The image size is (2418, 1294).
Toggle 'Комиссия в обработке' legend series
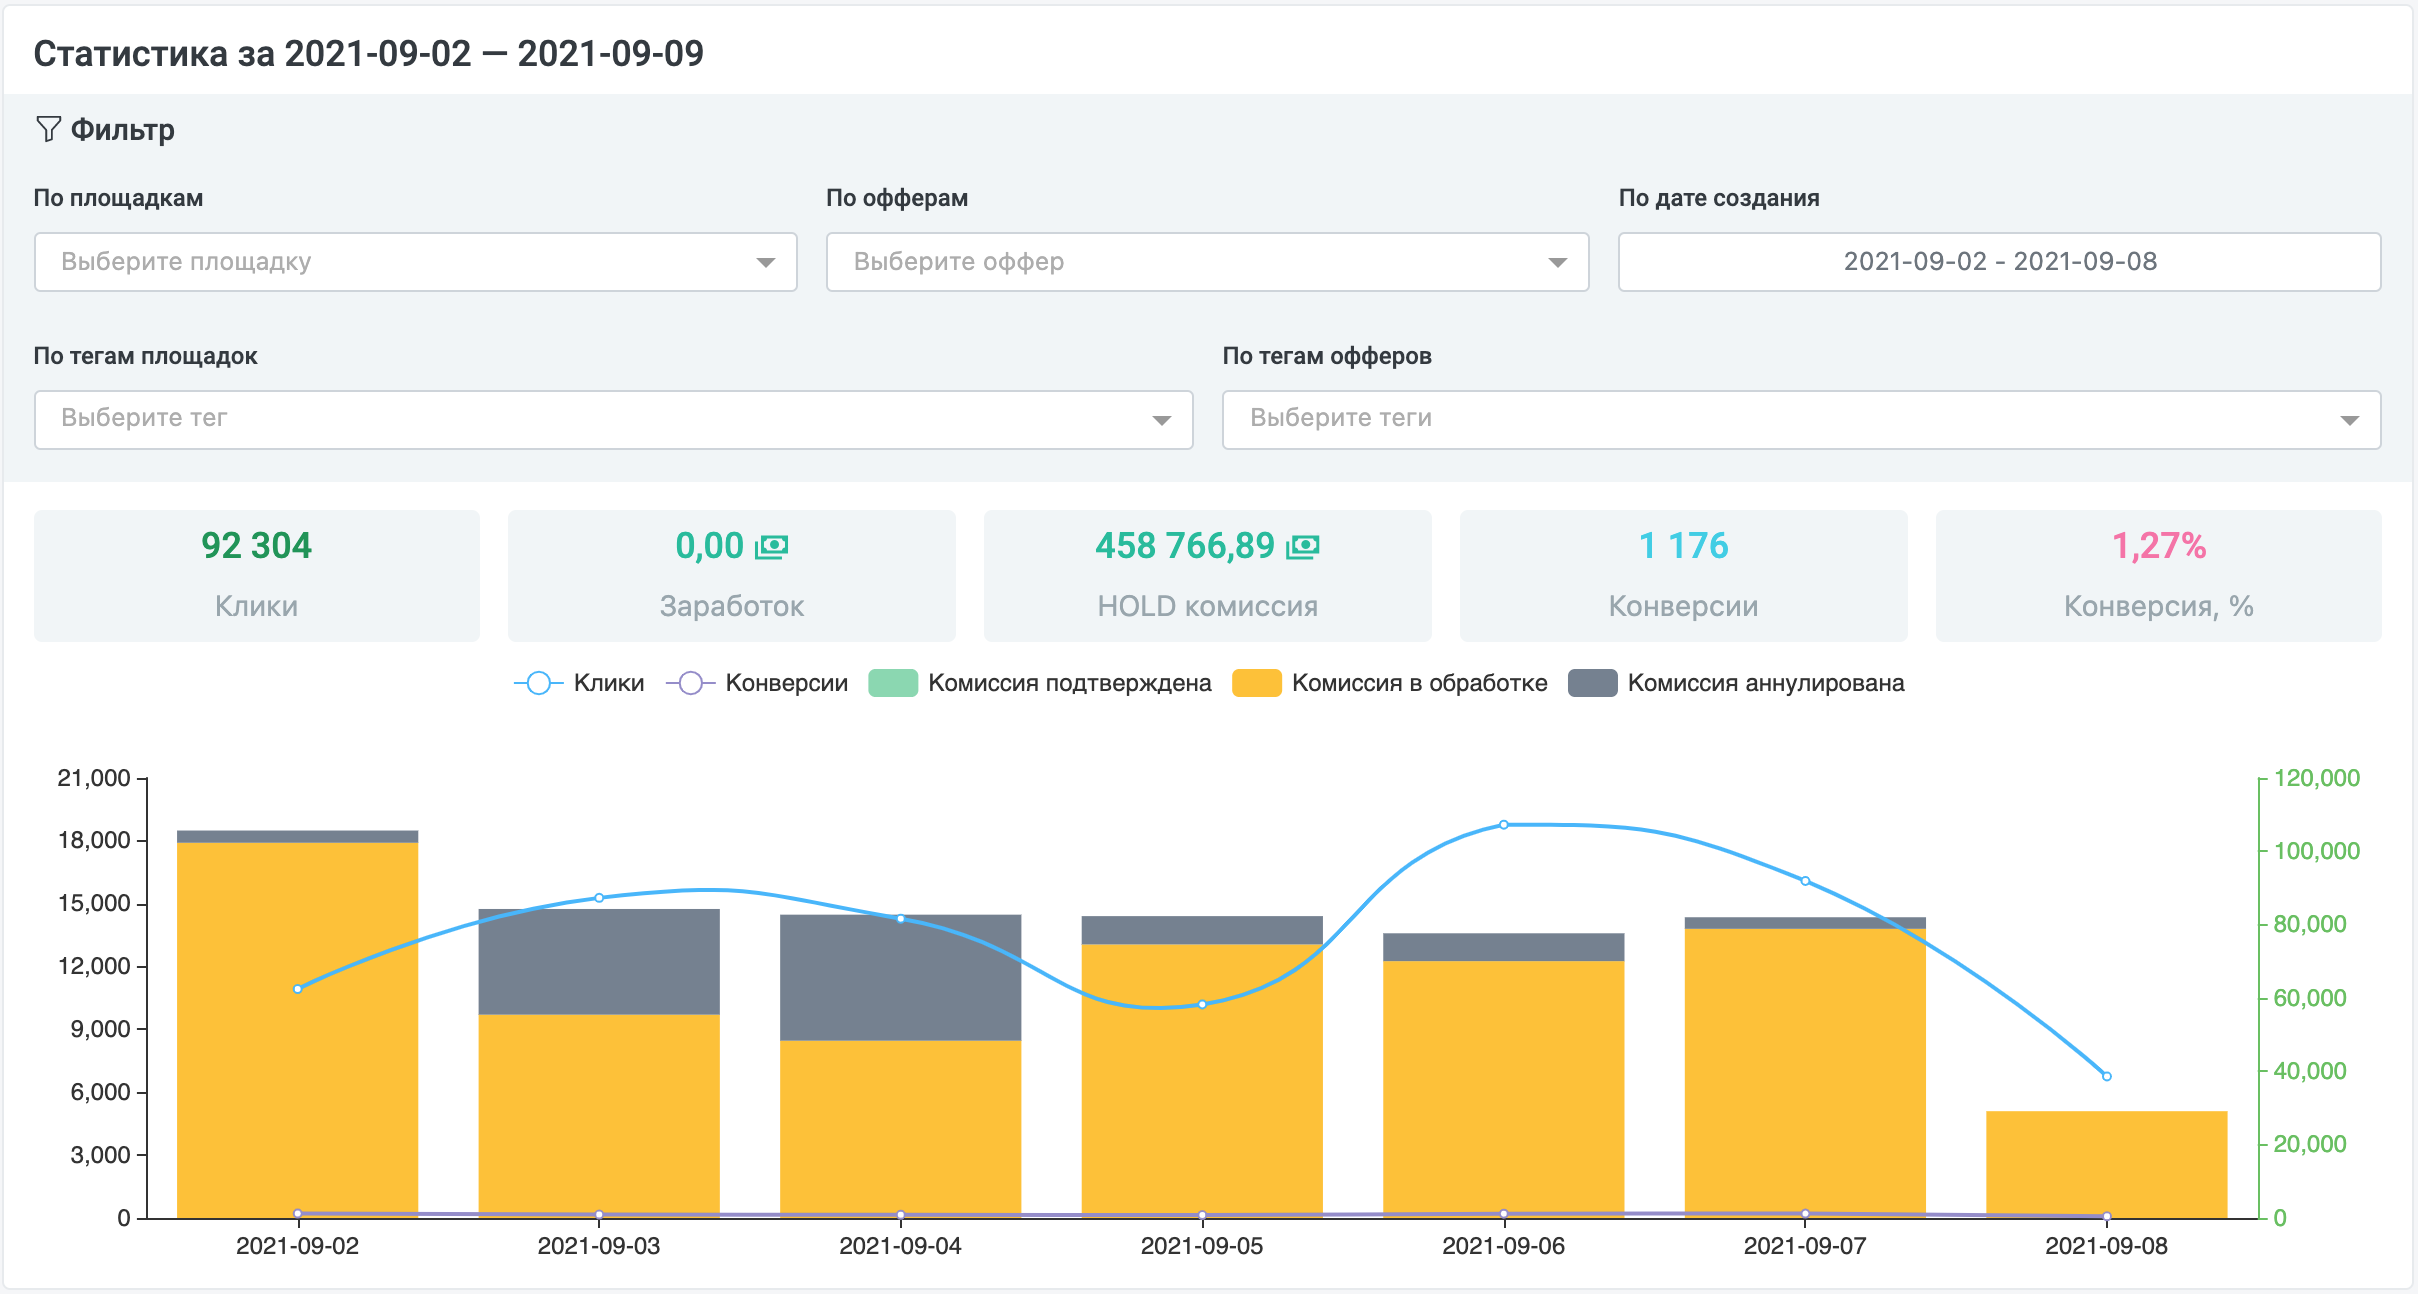click(1390, 683)
